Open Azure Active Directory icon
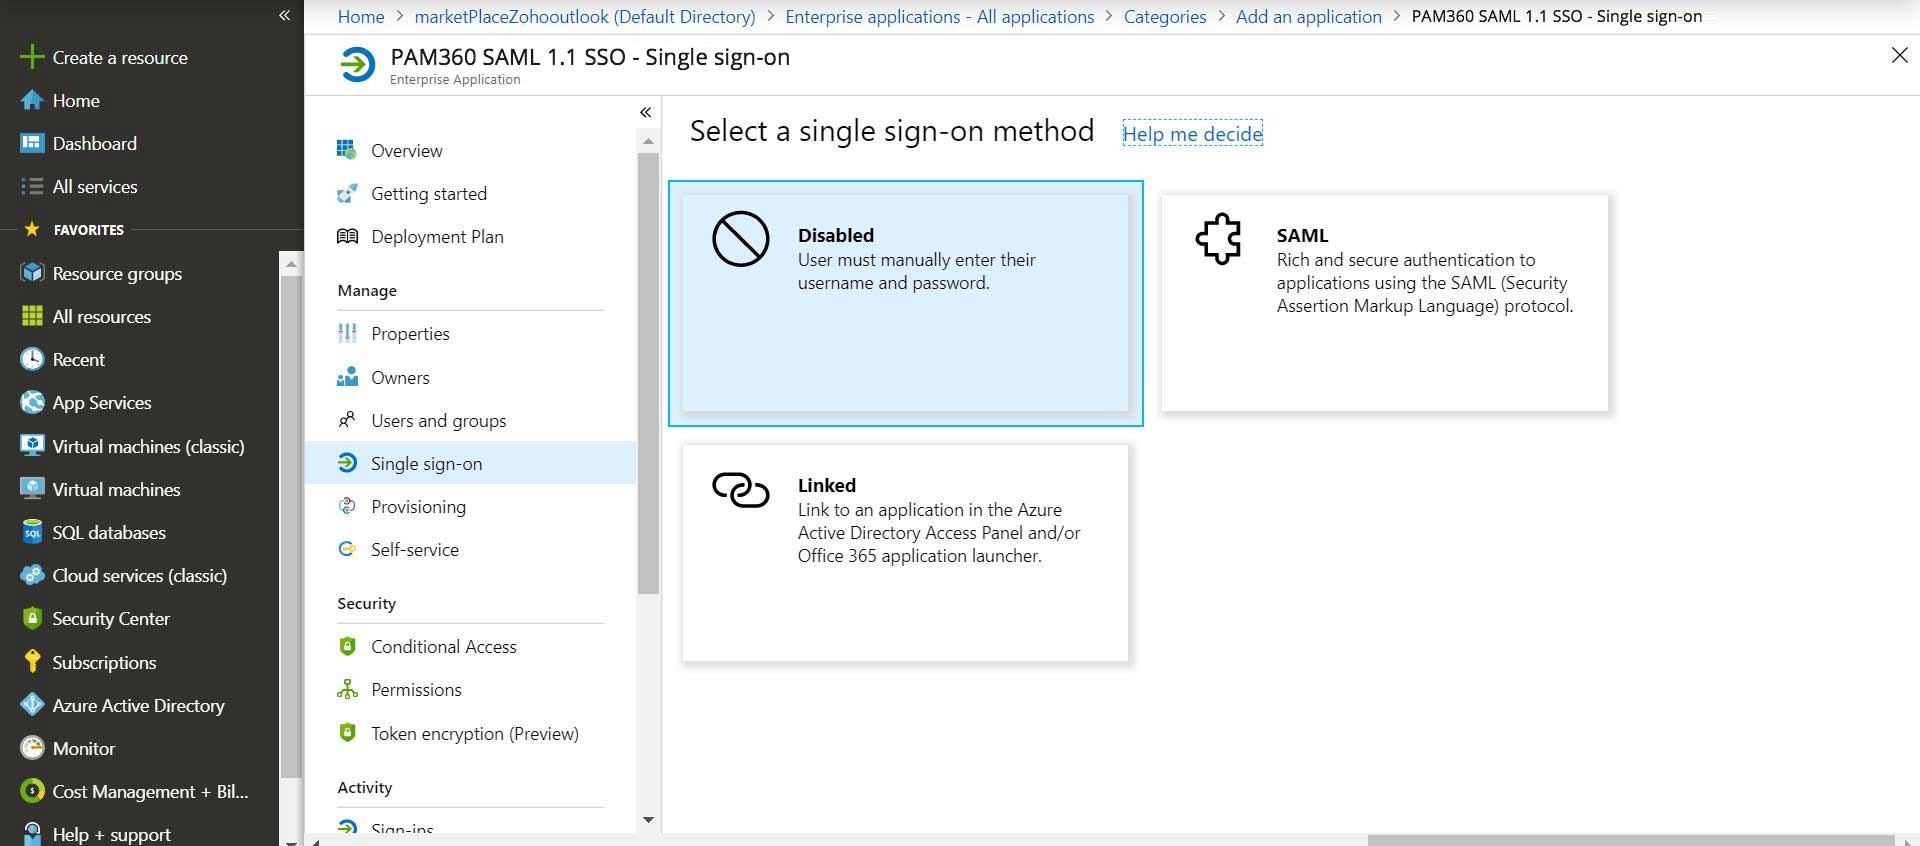Image resolution: width=1920 pixels, height=846 pixels. coord(32,705)
